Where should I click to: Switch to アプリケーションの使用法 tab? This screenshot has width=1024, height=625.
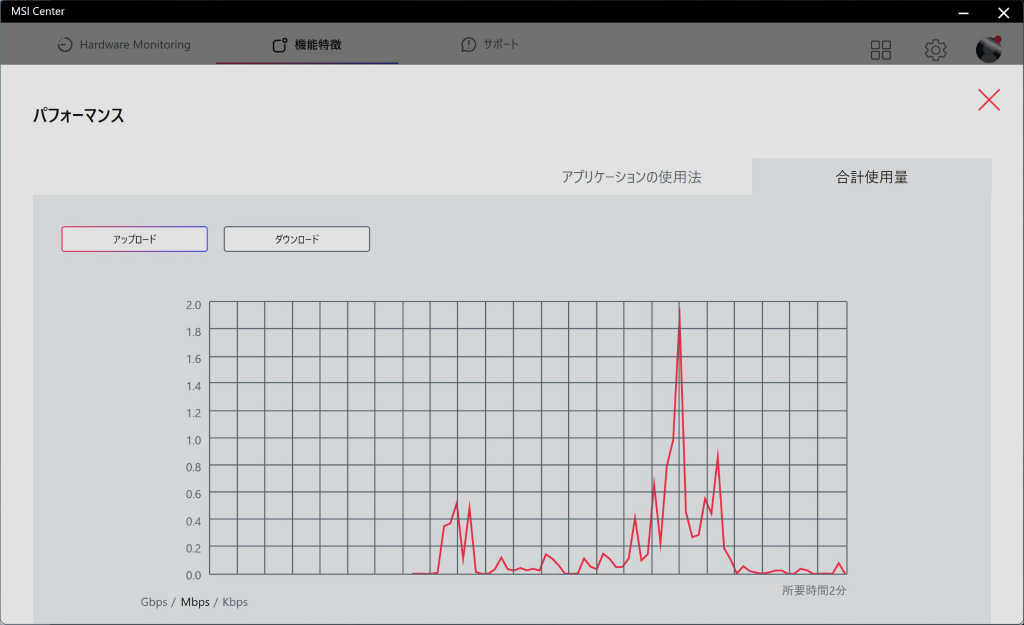632,177
